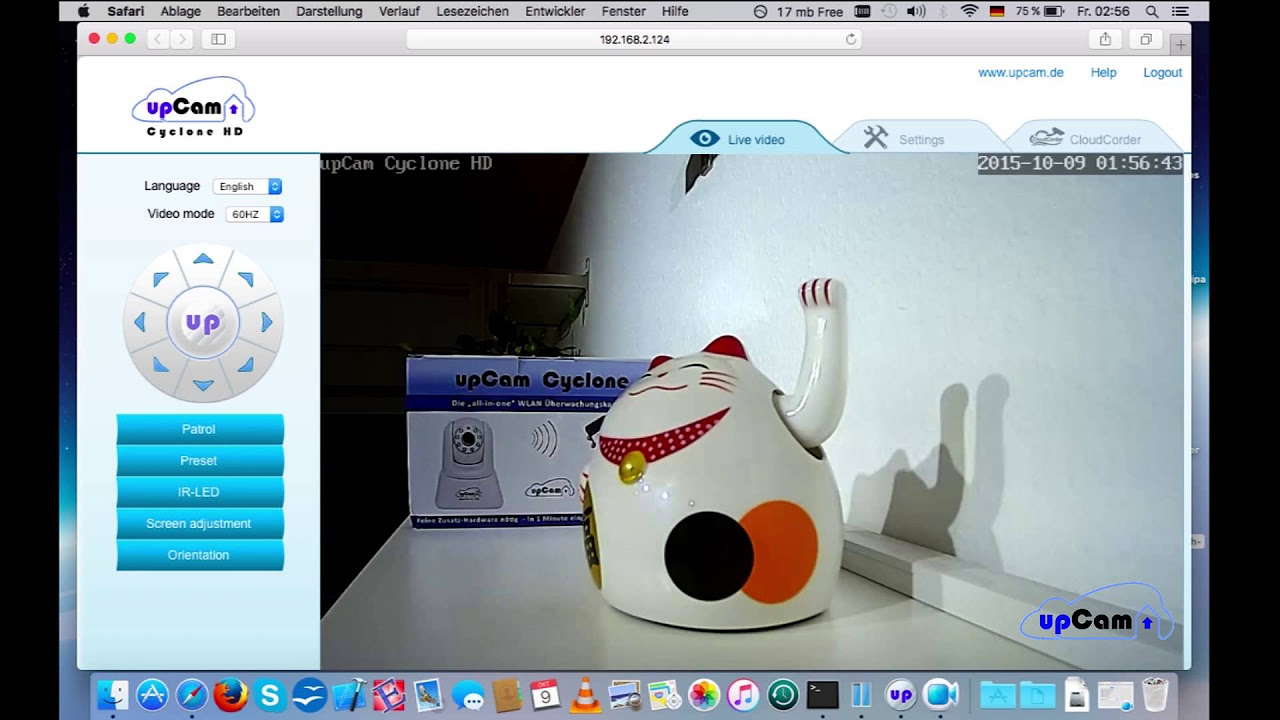Image resolution: width=1280 pixels, height=720 pixels.
Task: Click the Safari share button
Action: 1105,39
